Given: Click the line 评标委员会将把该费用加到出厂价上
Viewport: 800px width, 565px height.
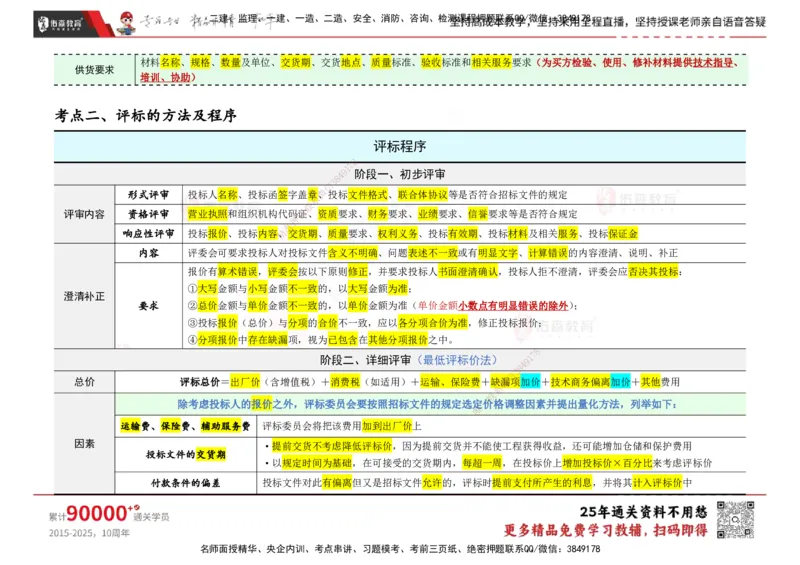Looking at the screenshot, I should pyautogui.click(x=342, y=426).
